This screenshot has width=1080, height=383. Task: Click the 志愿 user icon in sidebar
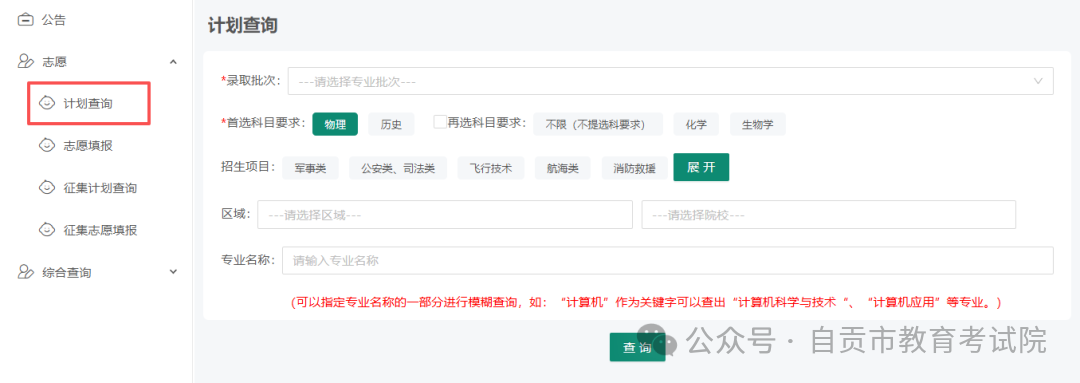point(25,62)
